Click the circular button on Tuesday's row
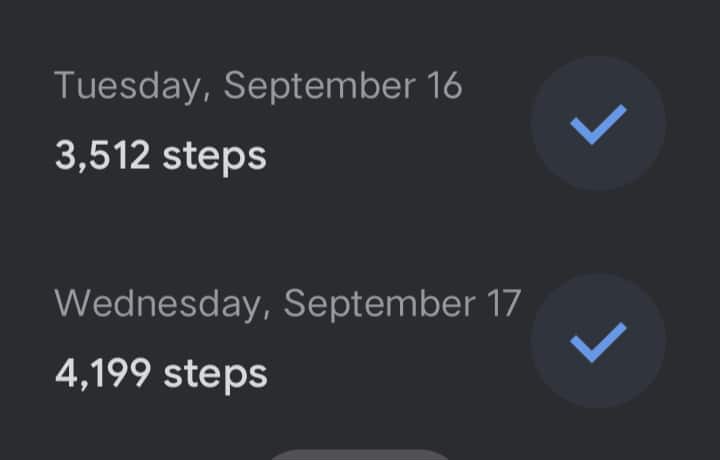This screenshot has width=720, height=460. pos(598,124)
